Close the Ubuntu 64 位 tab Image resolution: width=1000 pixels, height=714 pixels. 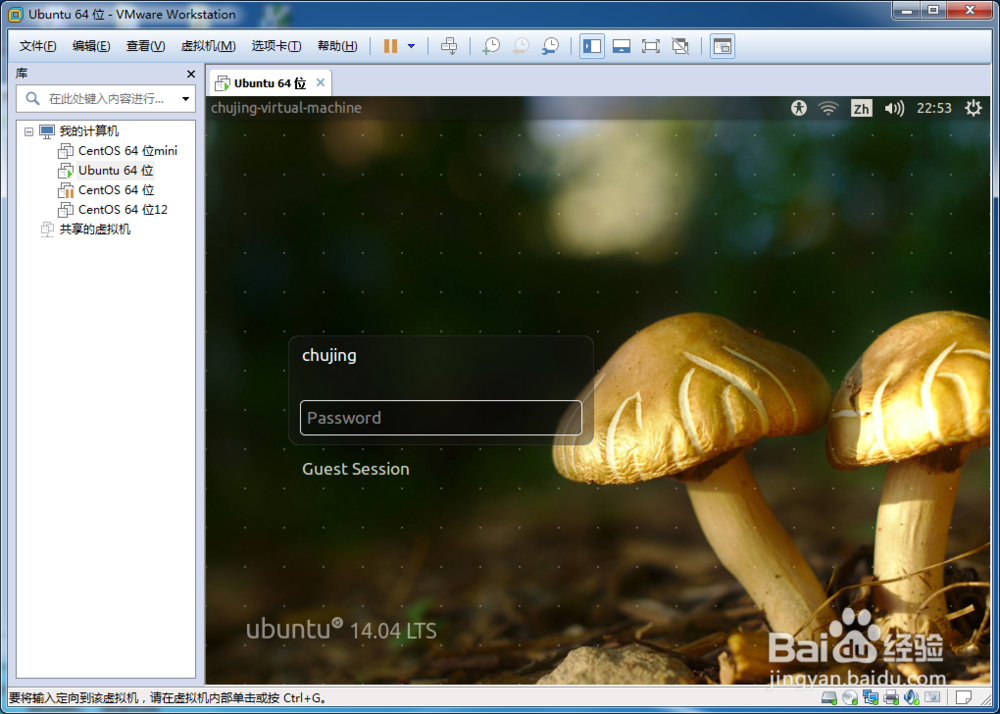point(321,83)
